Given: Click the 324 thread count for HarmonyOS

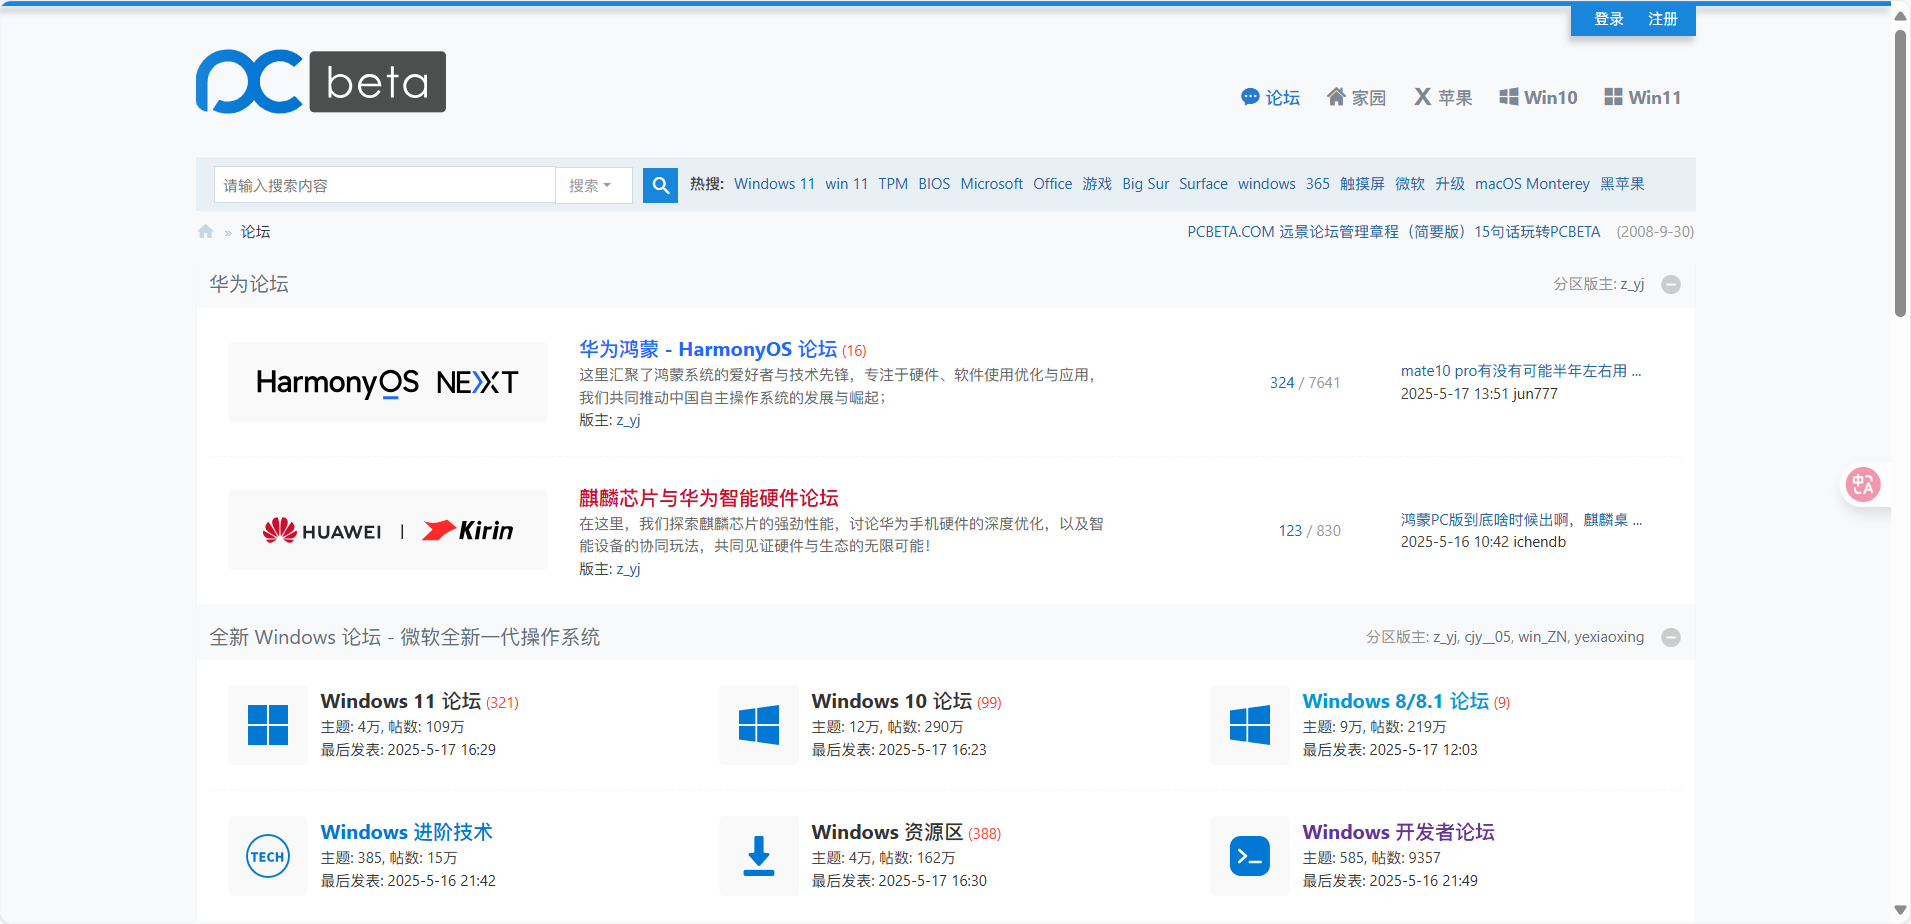Looking at the screenshot, I should 1282,383.
